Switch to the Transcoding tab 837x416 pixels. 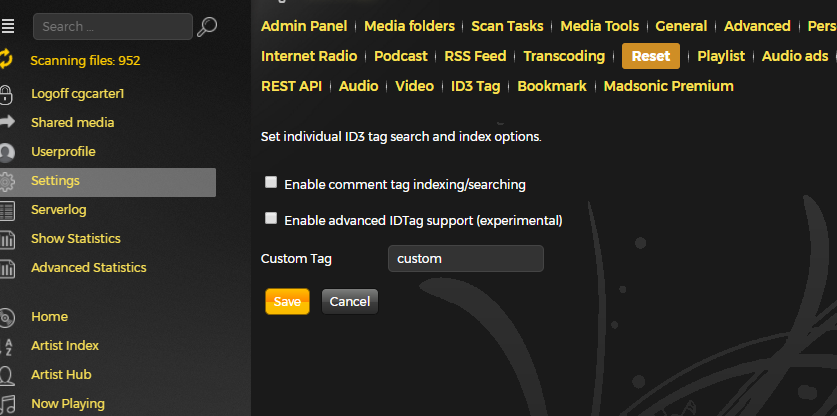[564, 56]
